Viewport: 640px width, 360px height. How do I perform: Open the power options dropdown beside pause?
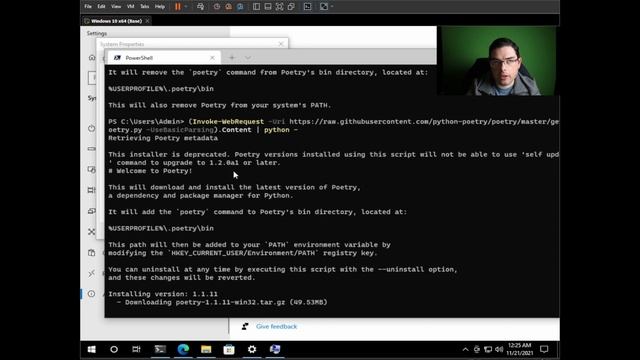pyautogui.click(x=186, y=7)
